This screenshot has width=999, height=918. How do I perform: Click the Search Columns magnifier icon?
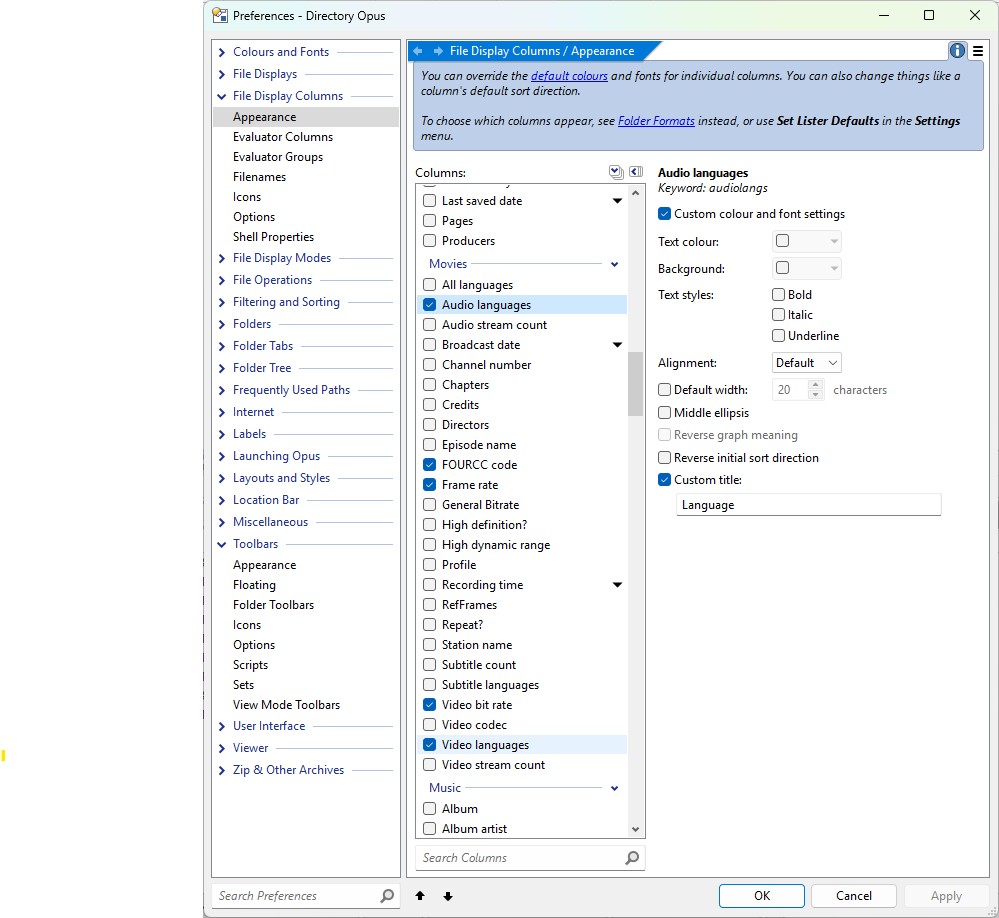pyautogui.click(x=632, y=857)
